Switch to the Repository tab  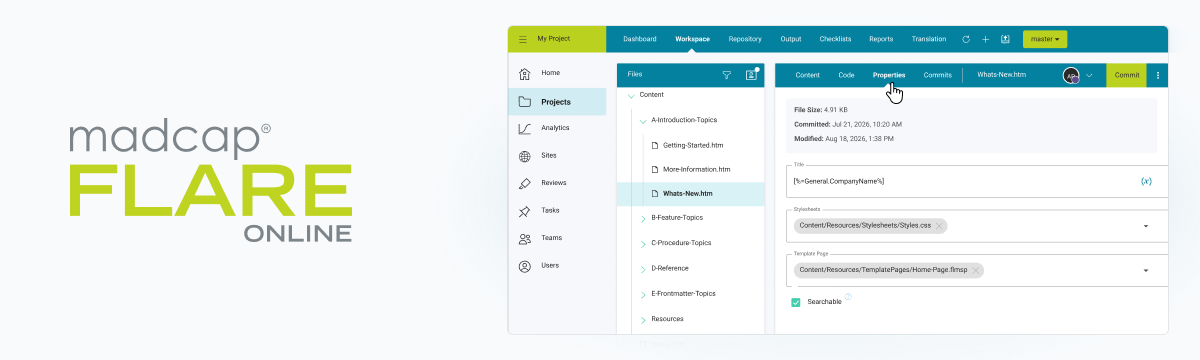(x=745, y=39)
